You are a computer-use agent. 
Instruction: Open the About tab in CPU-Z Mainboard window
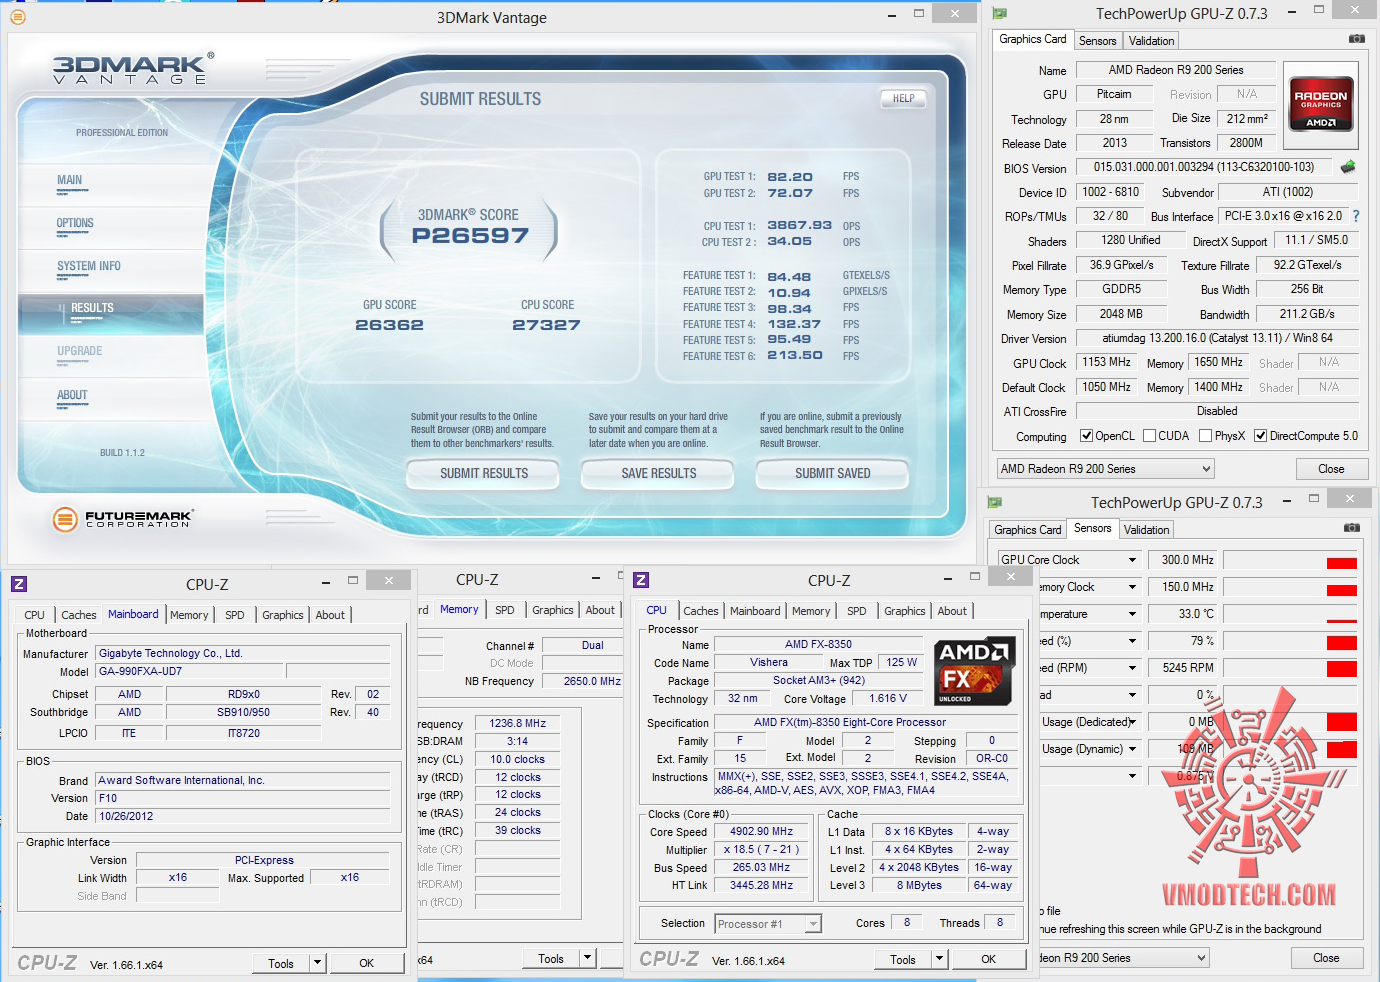coord(330,615)
